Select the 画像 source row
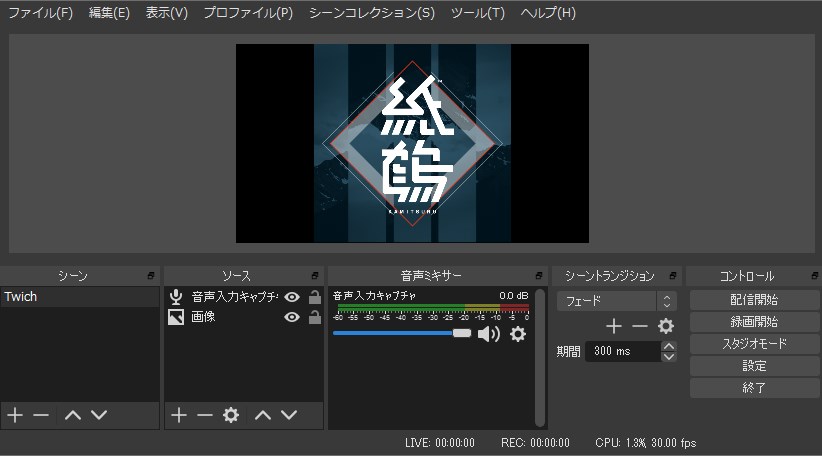Screen dimensions: 822x456 (244, 317)
